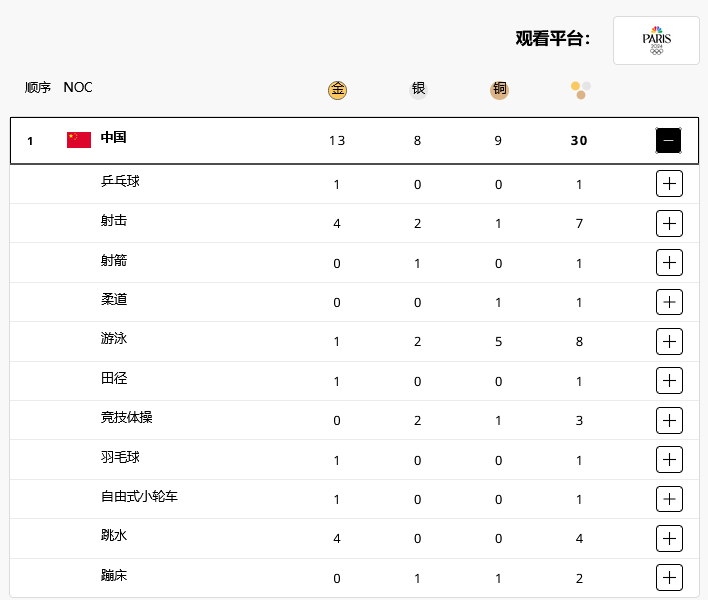Expand the 羽毛球 row details
Screen dimensions: 708x600
tap(669, 460)
